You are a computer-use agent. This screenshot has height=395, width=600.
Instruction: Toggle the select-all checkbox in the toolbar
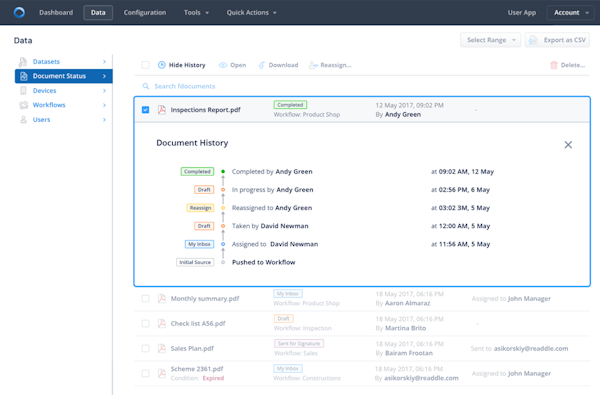[145, 65]
